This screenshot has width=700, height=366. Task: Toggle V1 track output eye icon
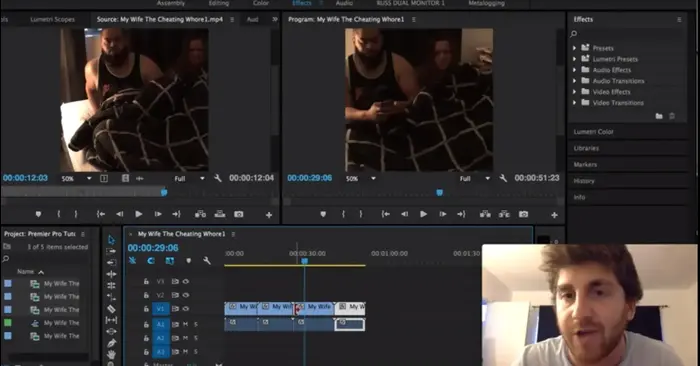click(x=186, y=308)
